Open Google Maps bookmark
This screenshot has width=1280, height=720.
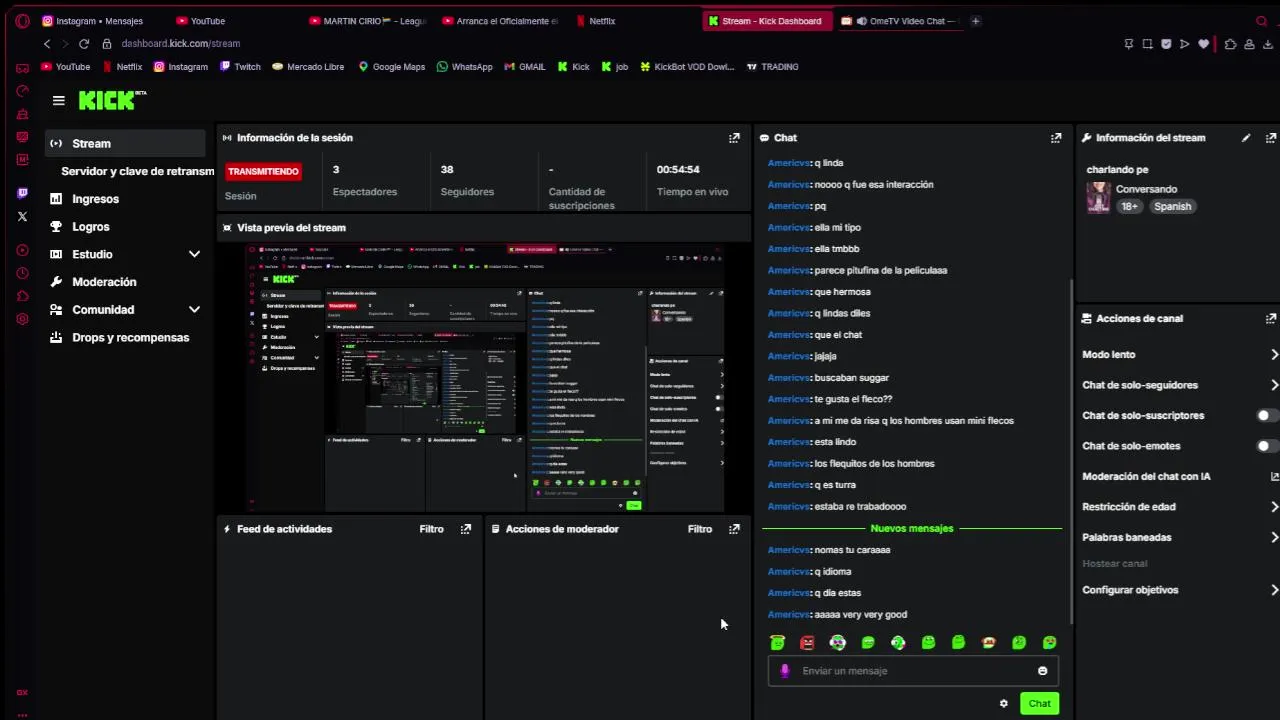pyautogui.click(x=391, y=67)
